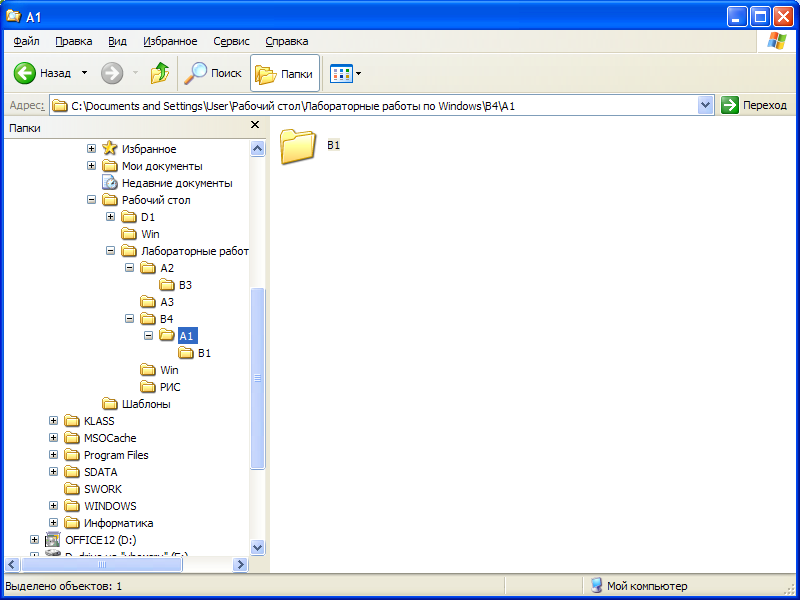Expand the Информатика folder node
The image size is (800, 600).
[53, 523]
